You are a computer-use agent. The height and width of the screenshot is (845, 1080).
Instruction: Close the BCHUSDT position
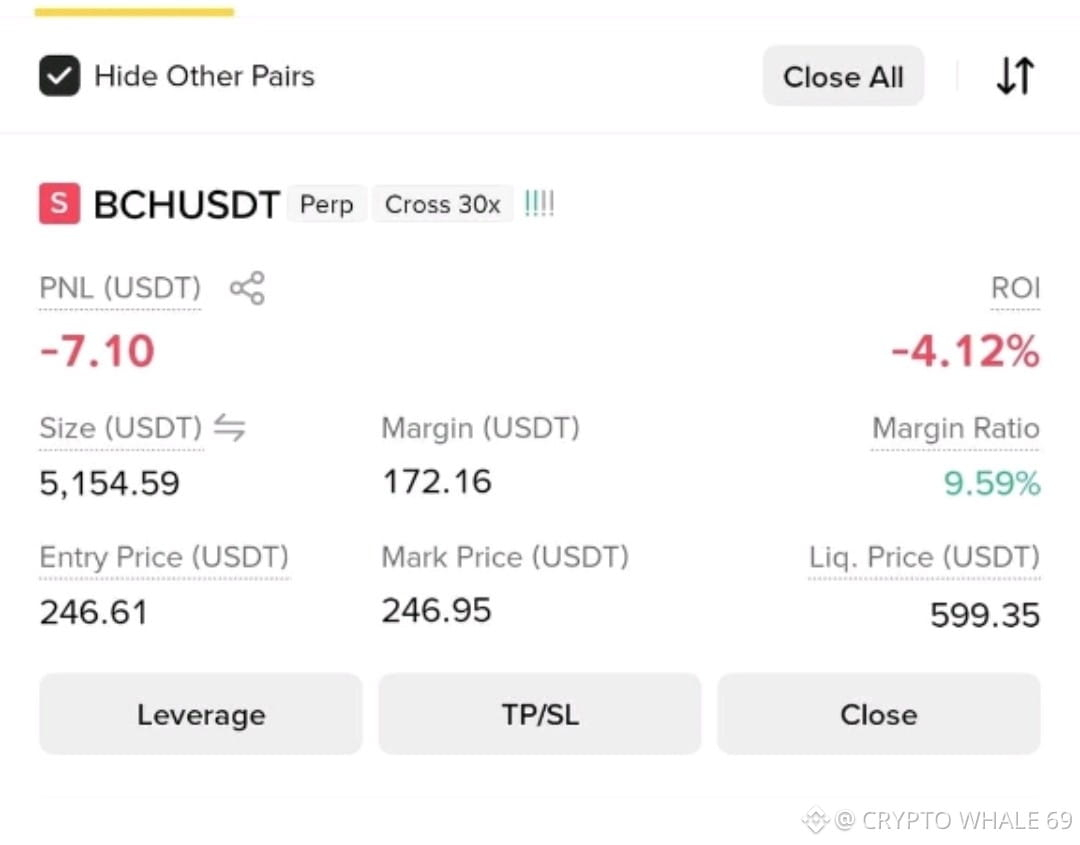pyautogui.click(x=879, y=714)
